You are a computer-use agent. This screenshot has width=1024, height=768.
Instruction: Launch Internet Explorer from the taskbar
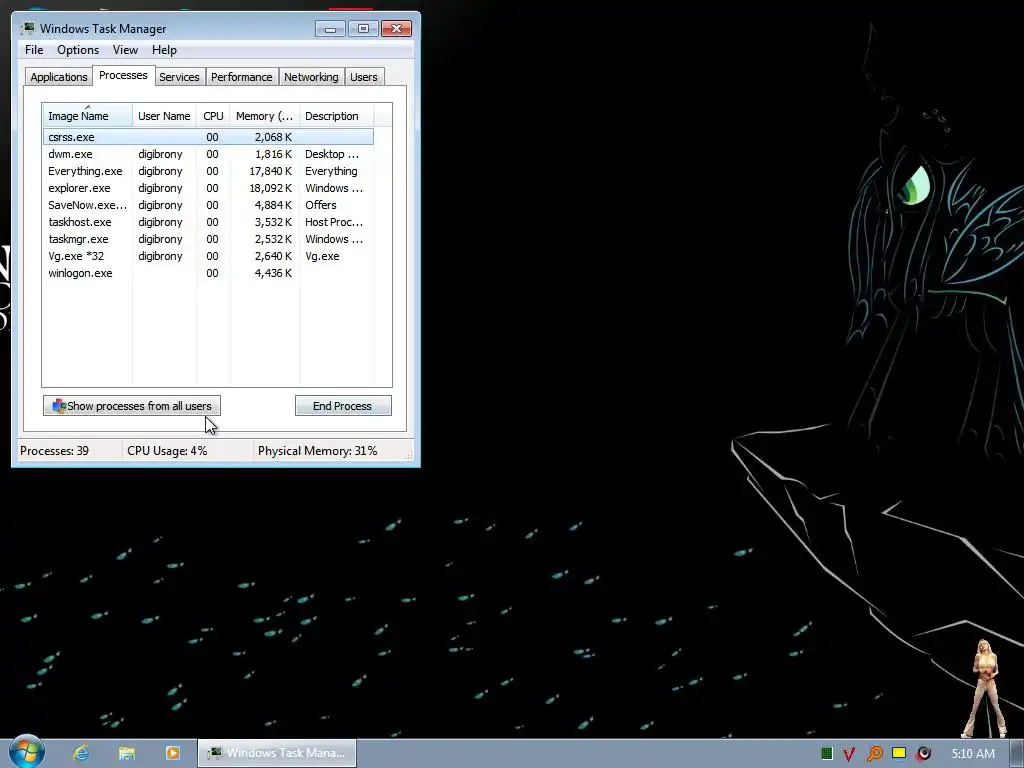(x=81, y=753)
